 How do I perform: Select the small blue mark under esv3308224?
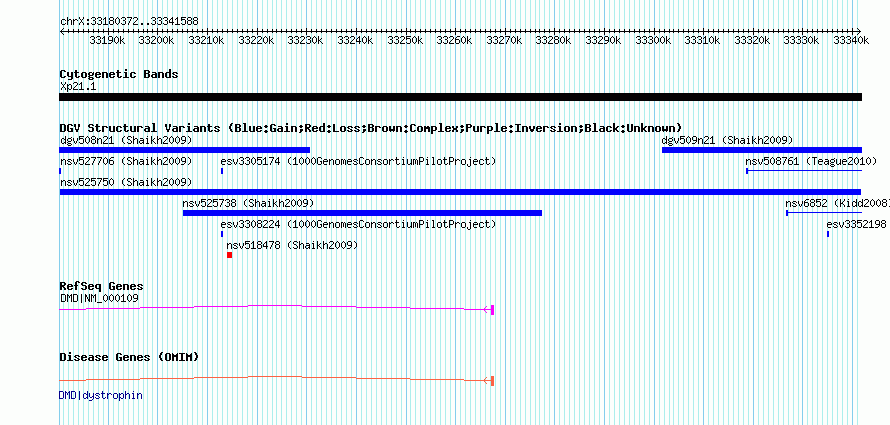click(x=222, y=234)
